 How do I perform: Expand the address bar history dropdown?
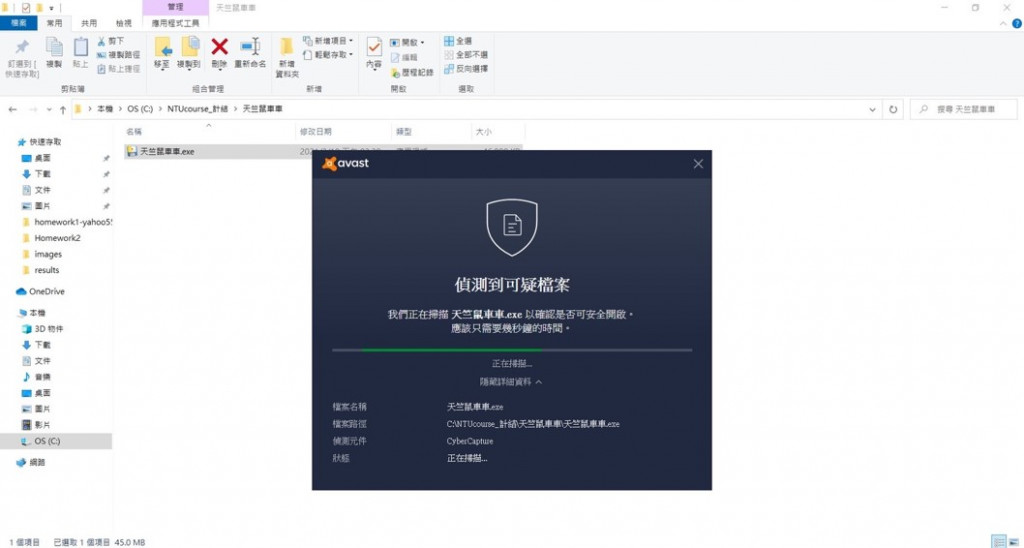tap(872, 110)
